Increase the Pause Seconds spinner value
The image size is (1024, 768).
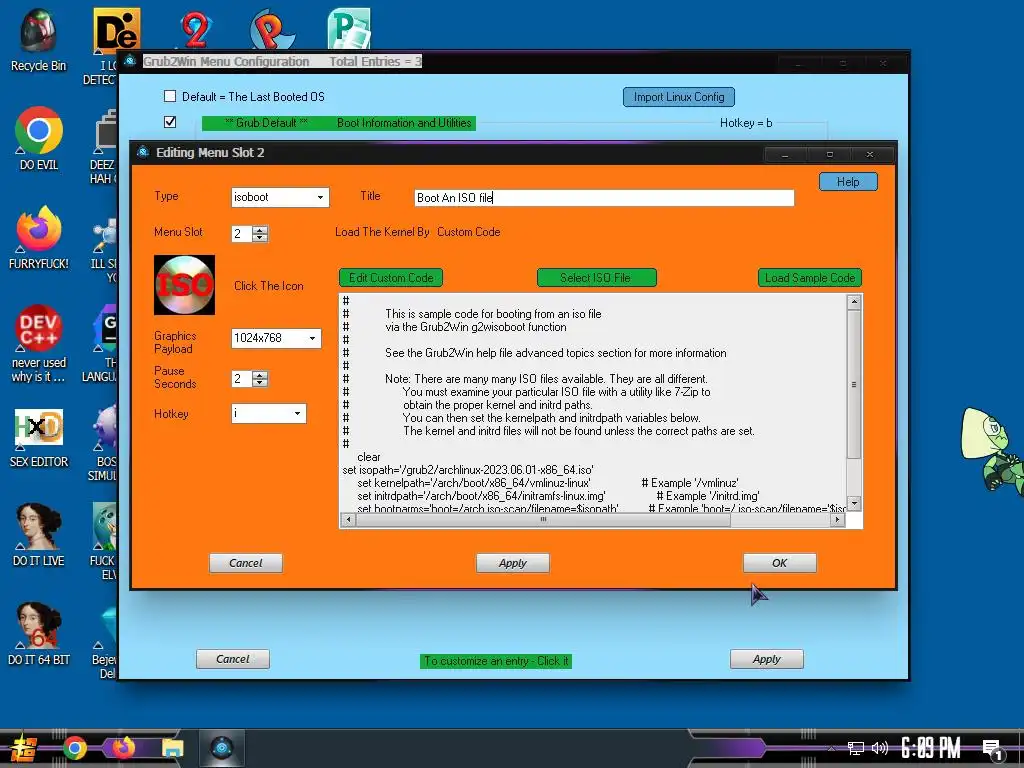pos(260,375)
